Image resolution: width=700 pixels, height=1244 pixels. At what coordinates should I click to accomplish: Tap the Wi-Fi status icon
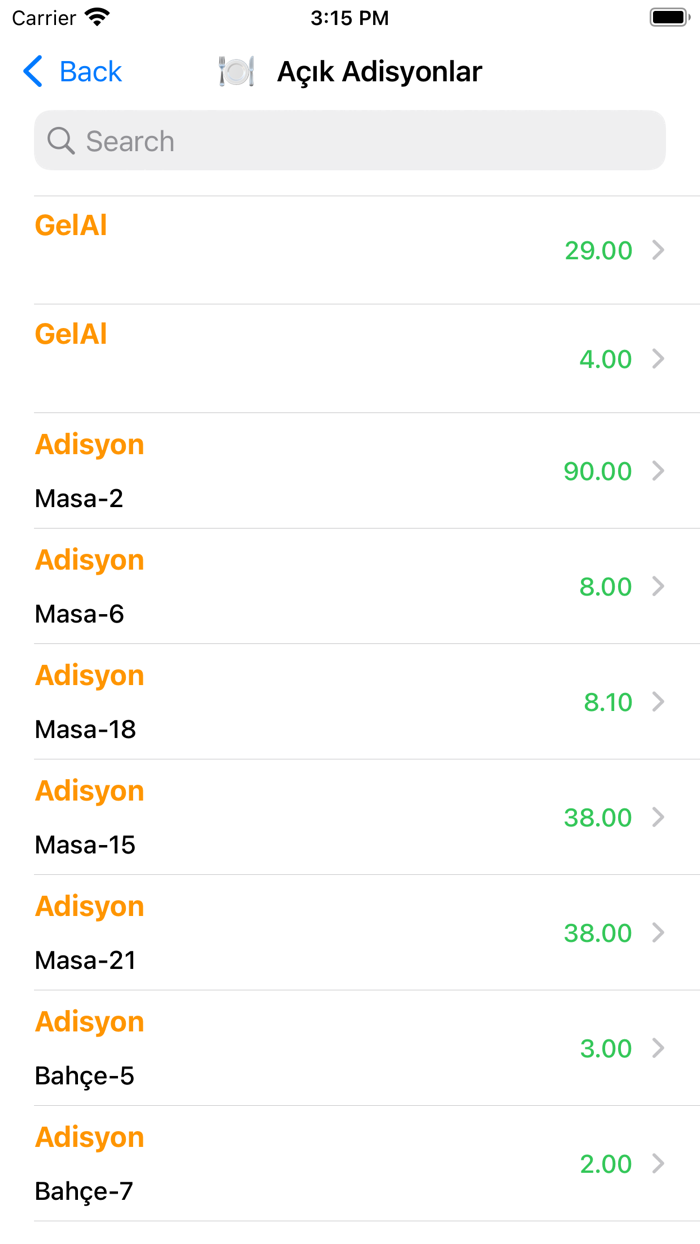(x=97, y=18)
